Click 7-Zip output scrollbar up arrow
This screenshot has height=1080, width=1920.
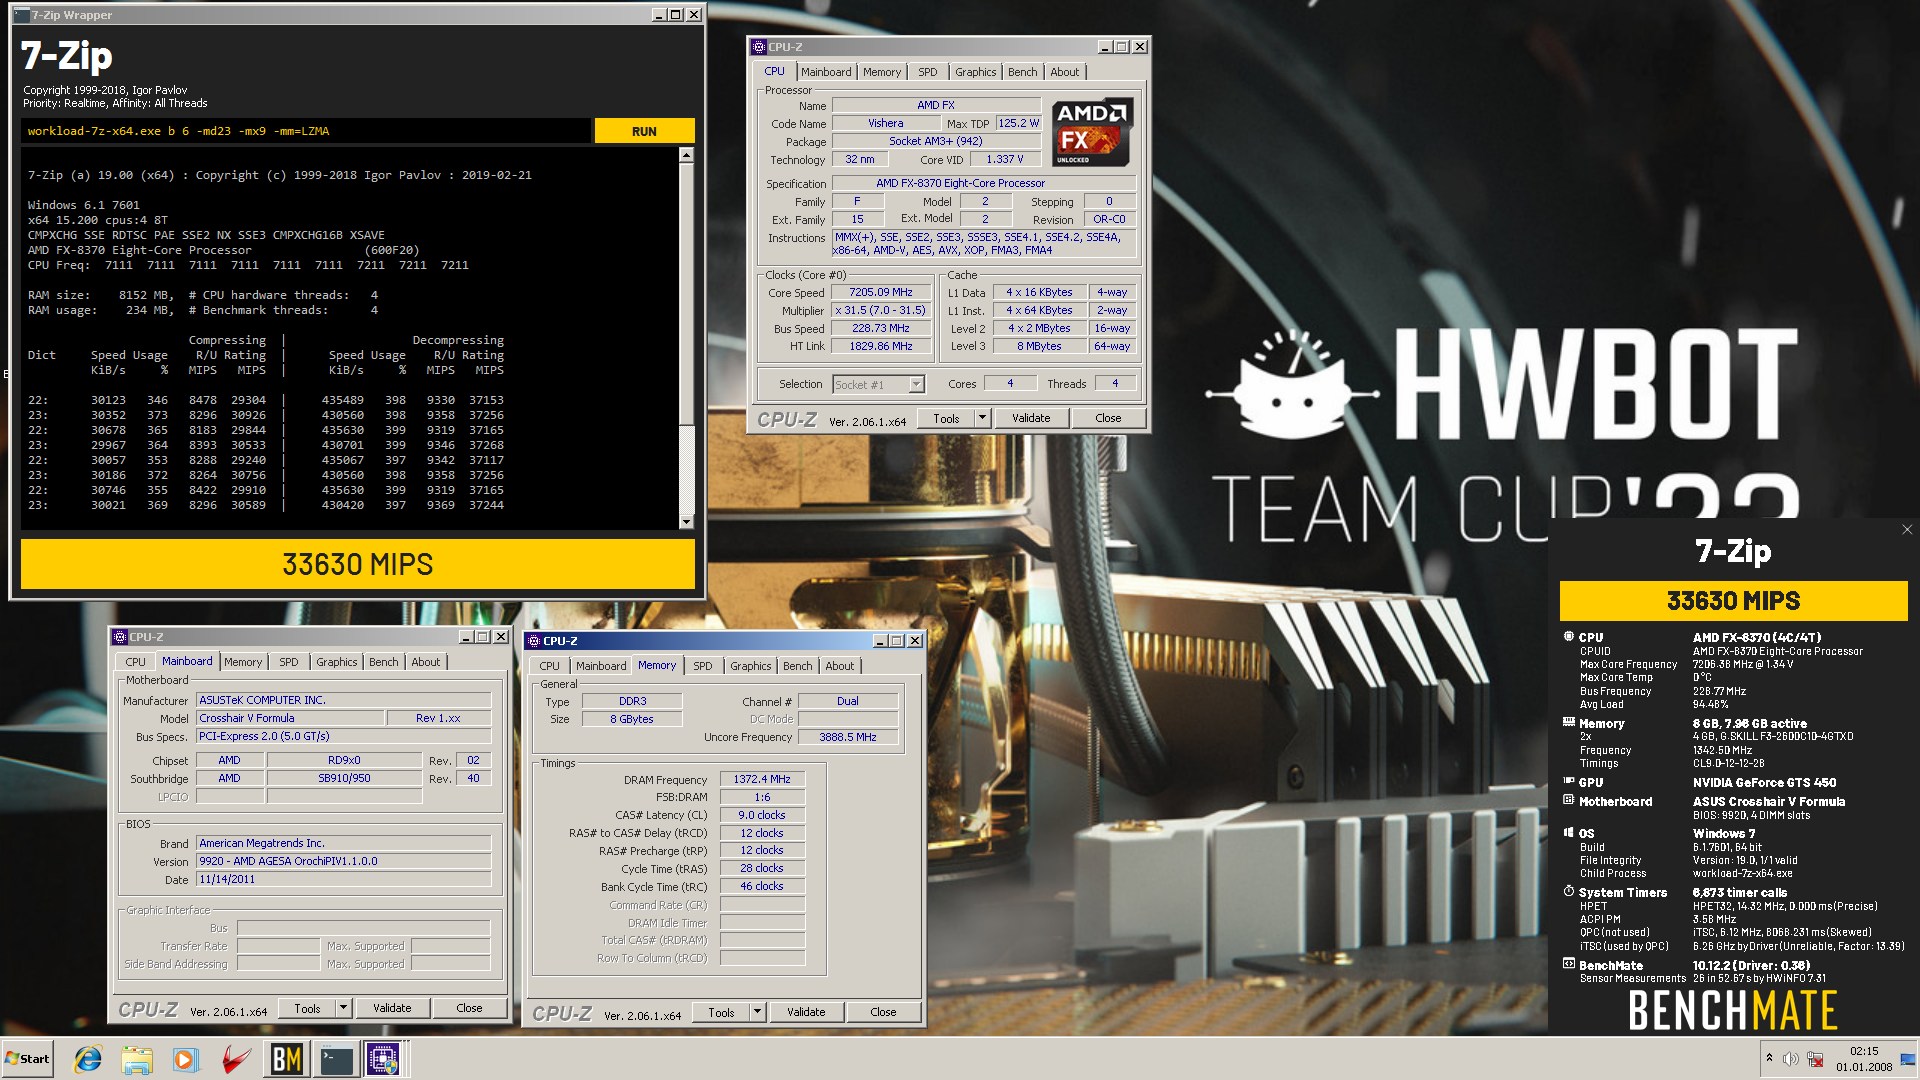click(686, 155)
